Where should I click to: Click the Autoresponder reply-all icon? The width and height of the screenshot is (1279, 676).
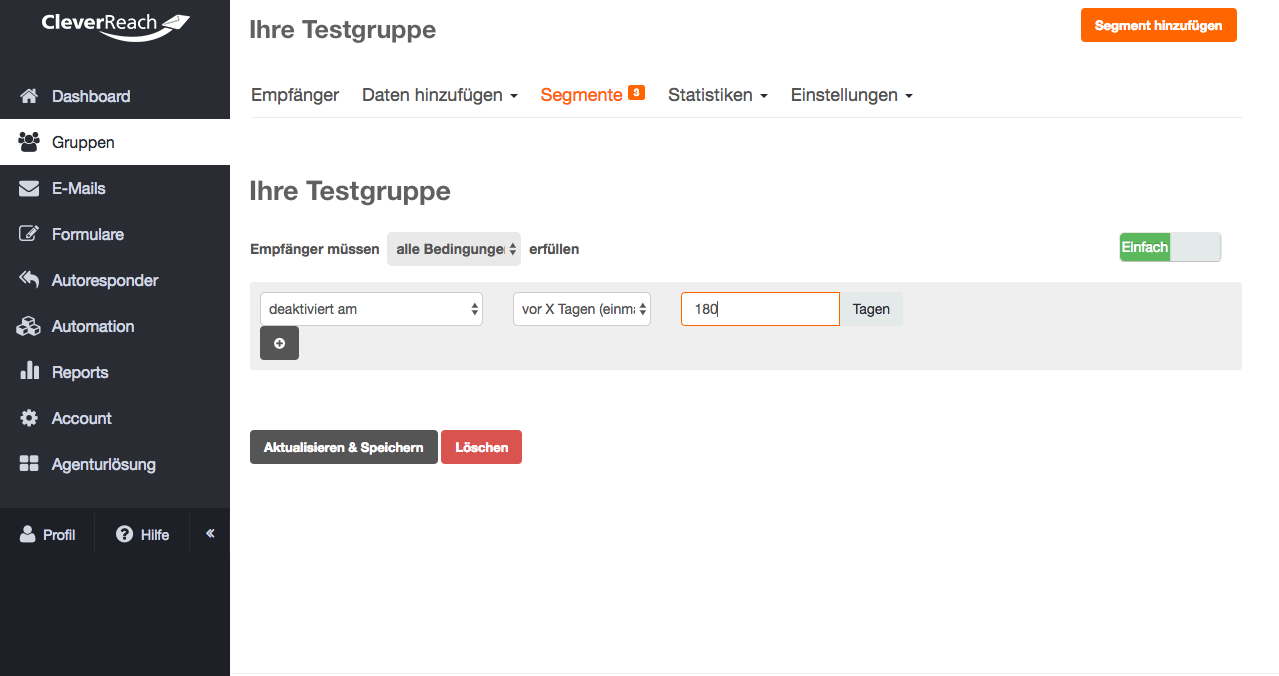pyautogui.click(x=29, y=280)
